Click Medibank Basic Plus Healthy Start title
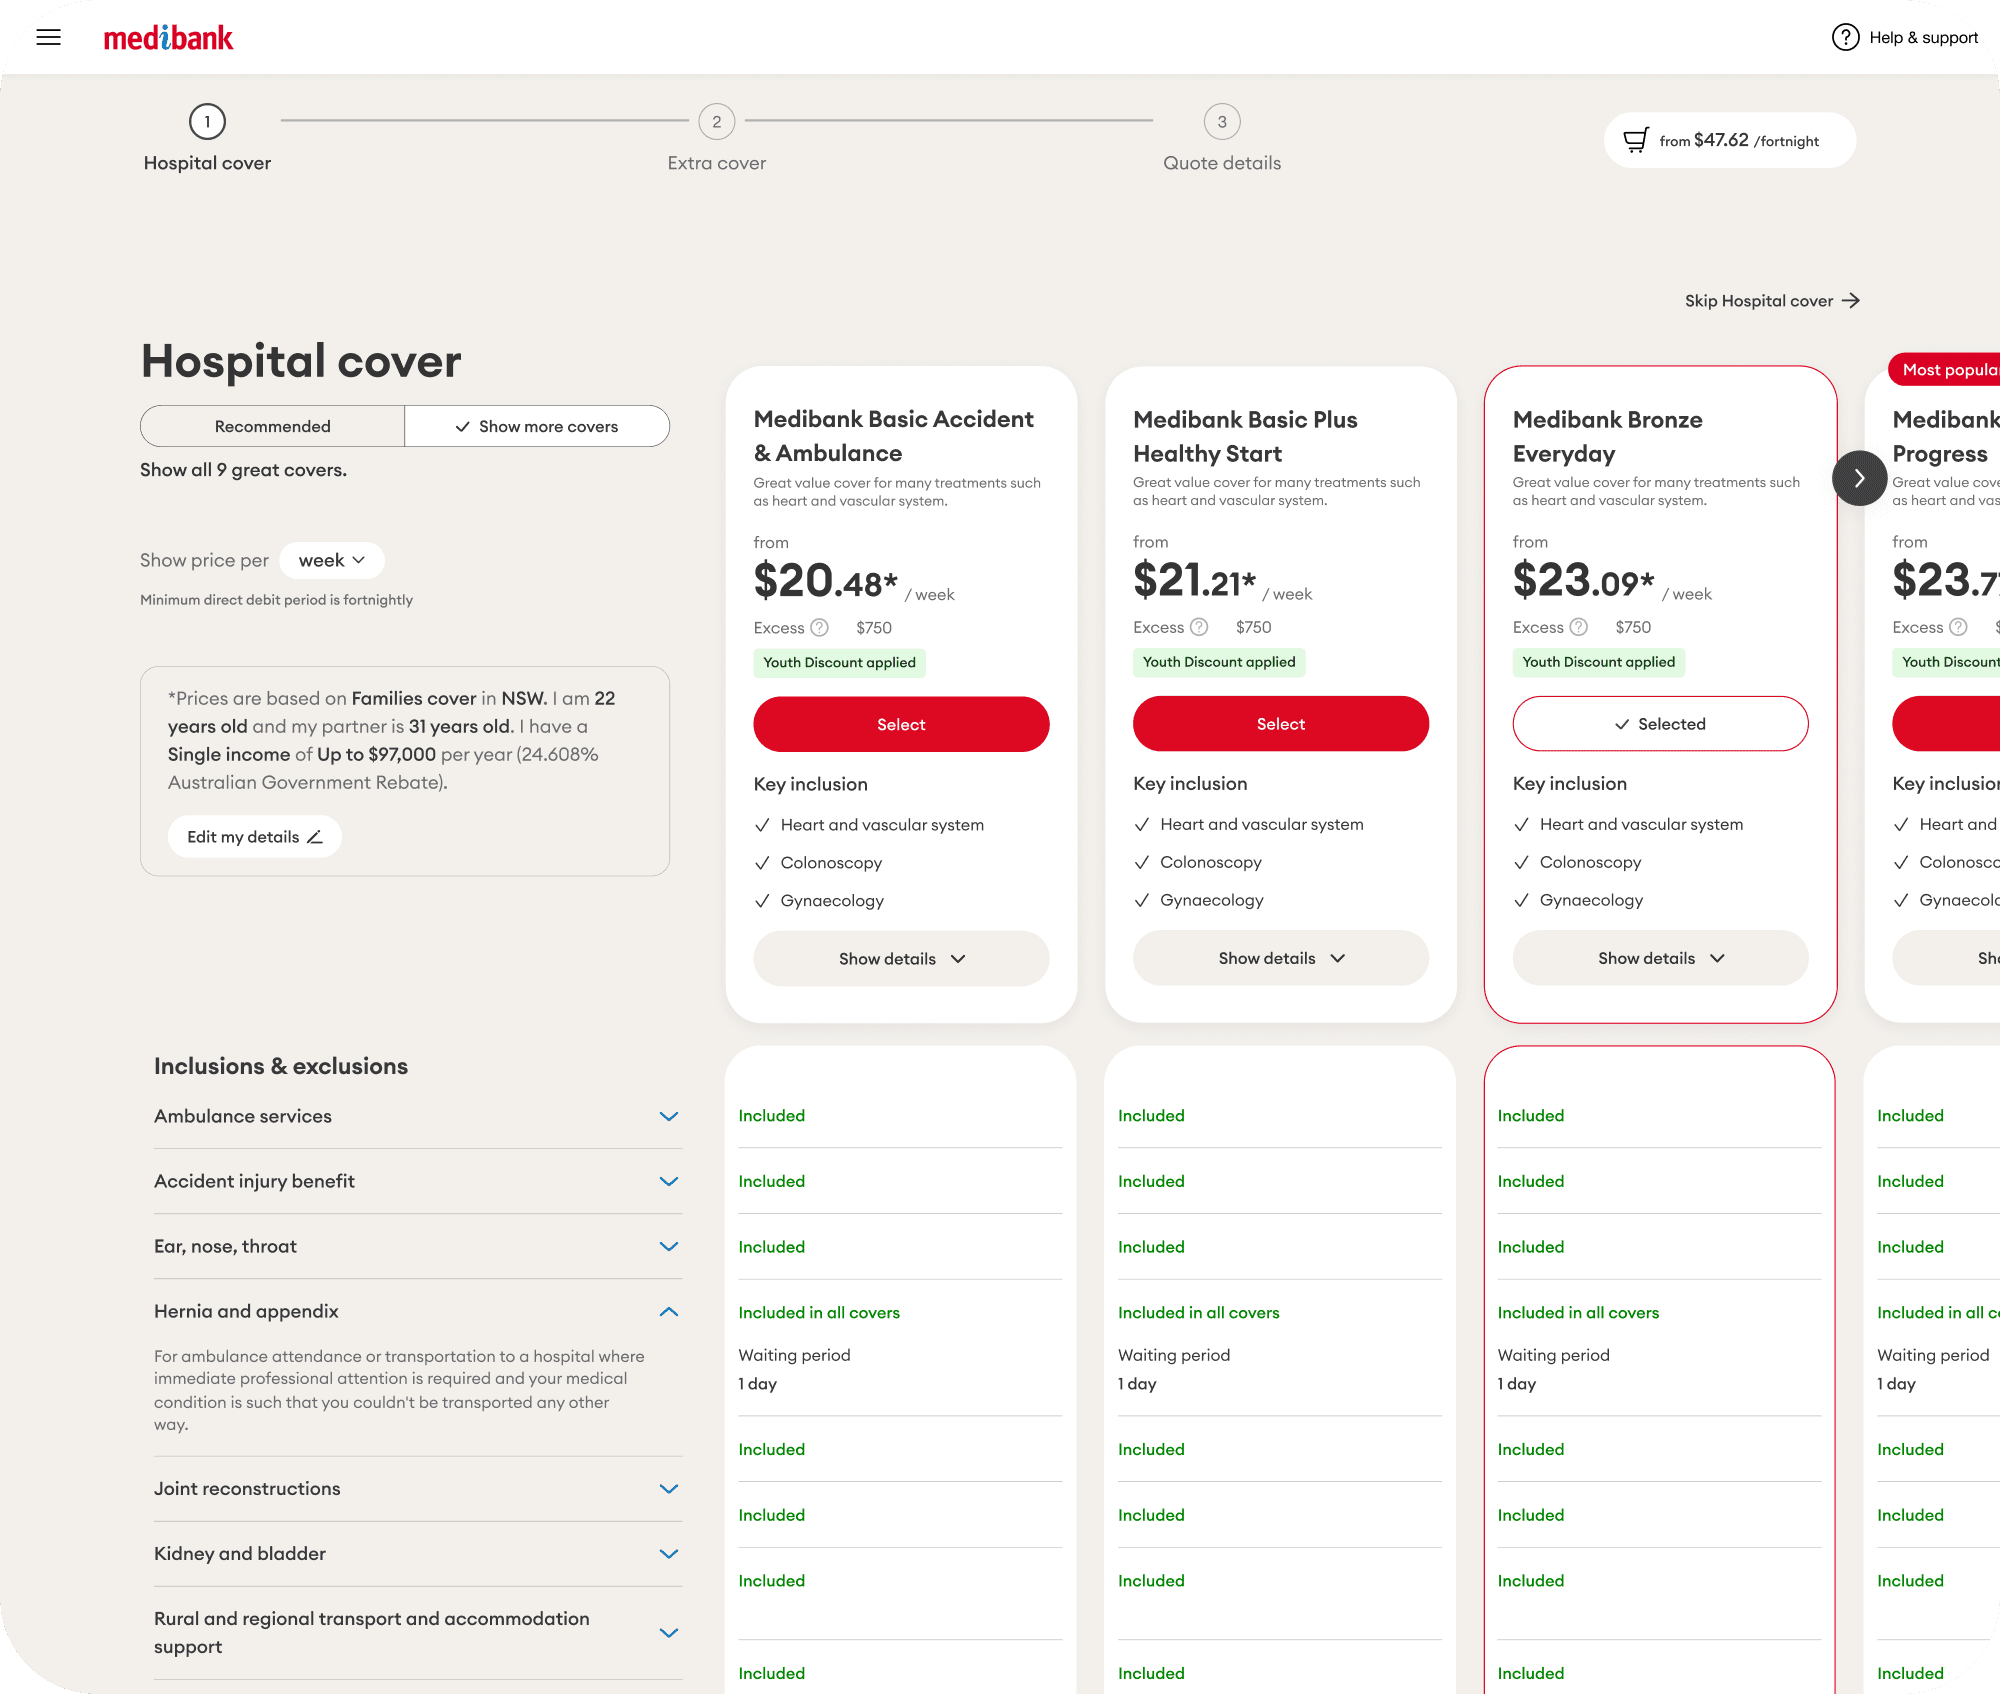This screenshot has width=2000, height=1694. click(1245, 437)
